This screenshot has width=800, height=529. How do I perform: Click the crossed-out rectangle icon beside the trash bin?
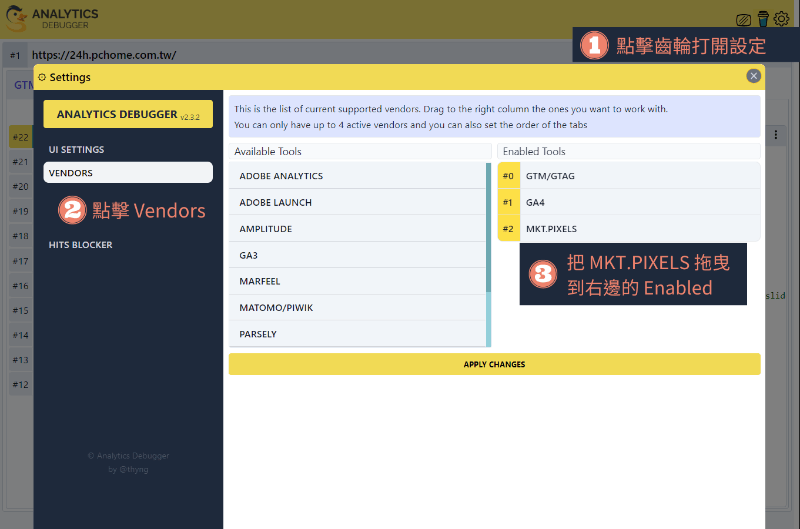(743, 20)
